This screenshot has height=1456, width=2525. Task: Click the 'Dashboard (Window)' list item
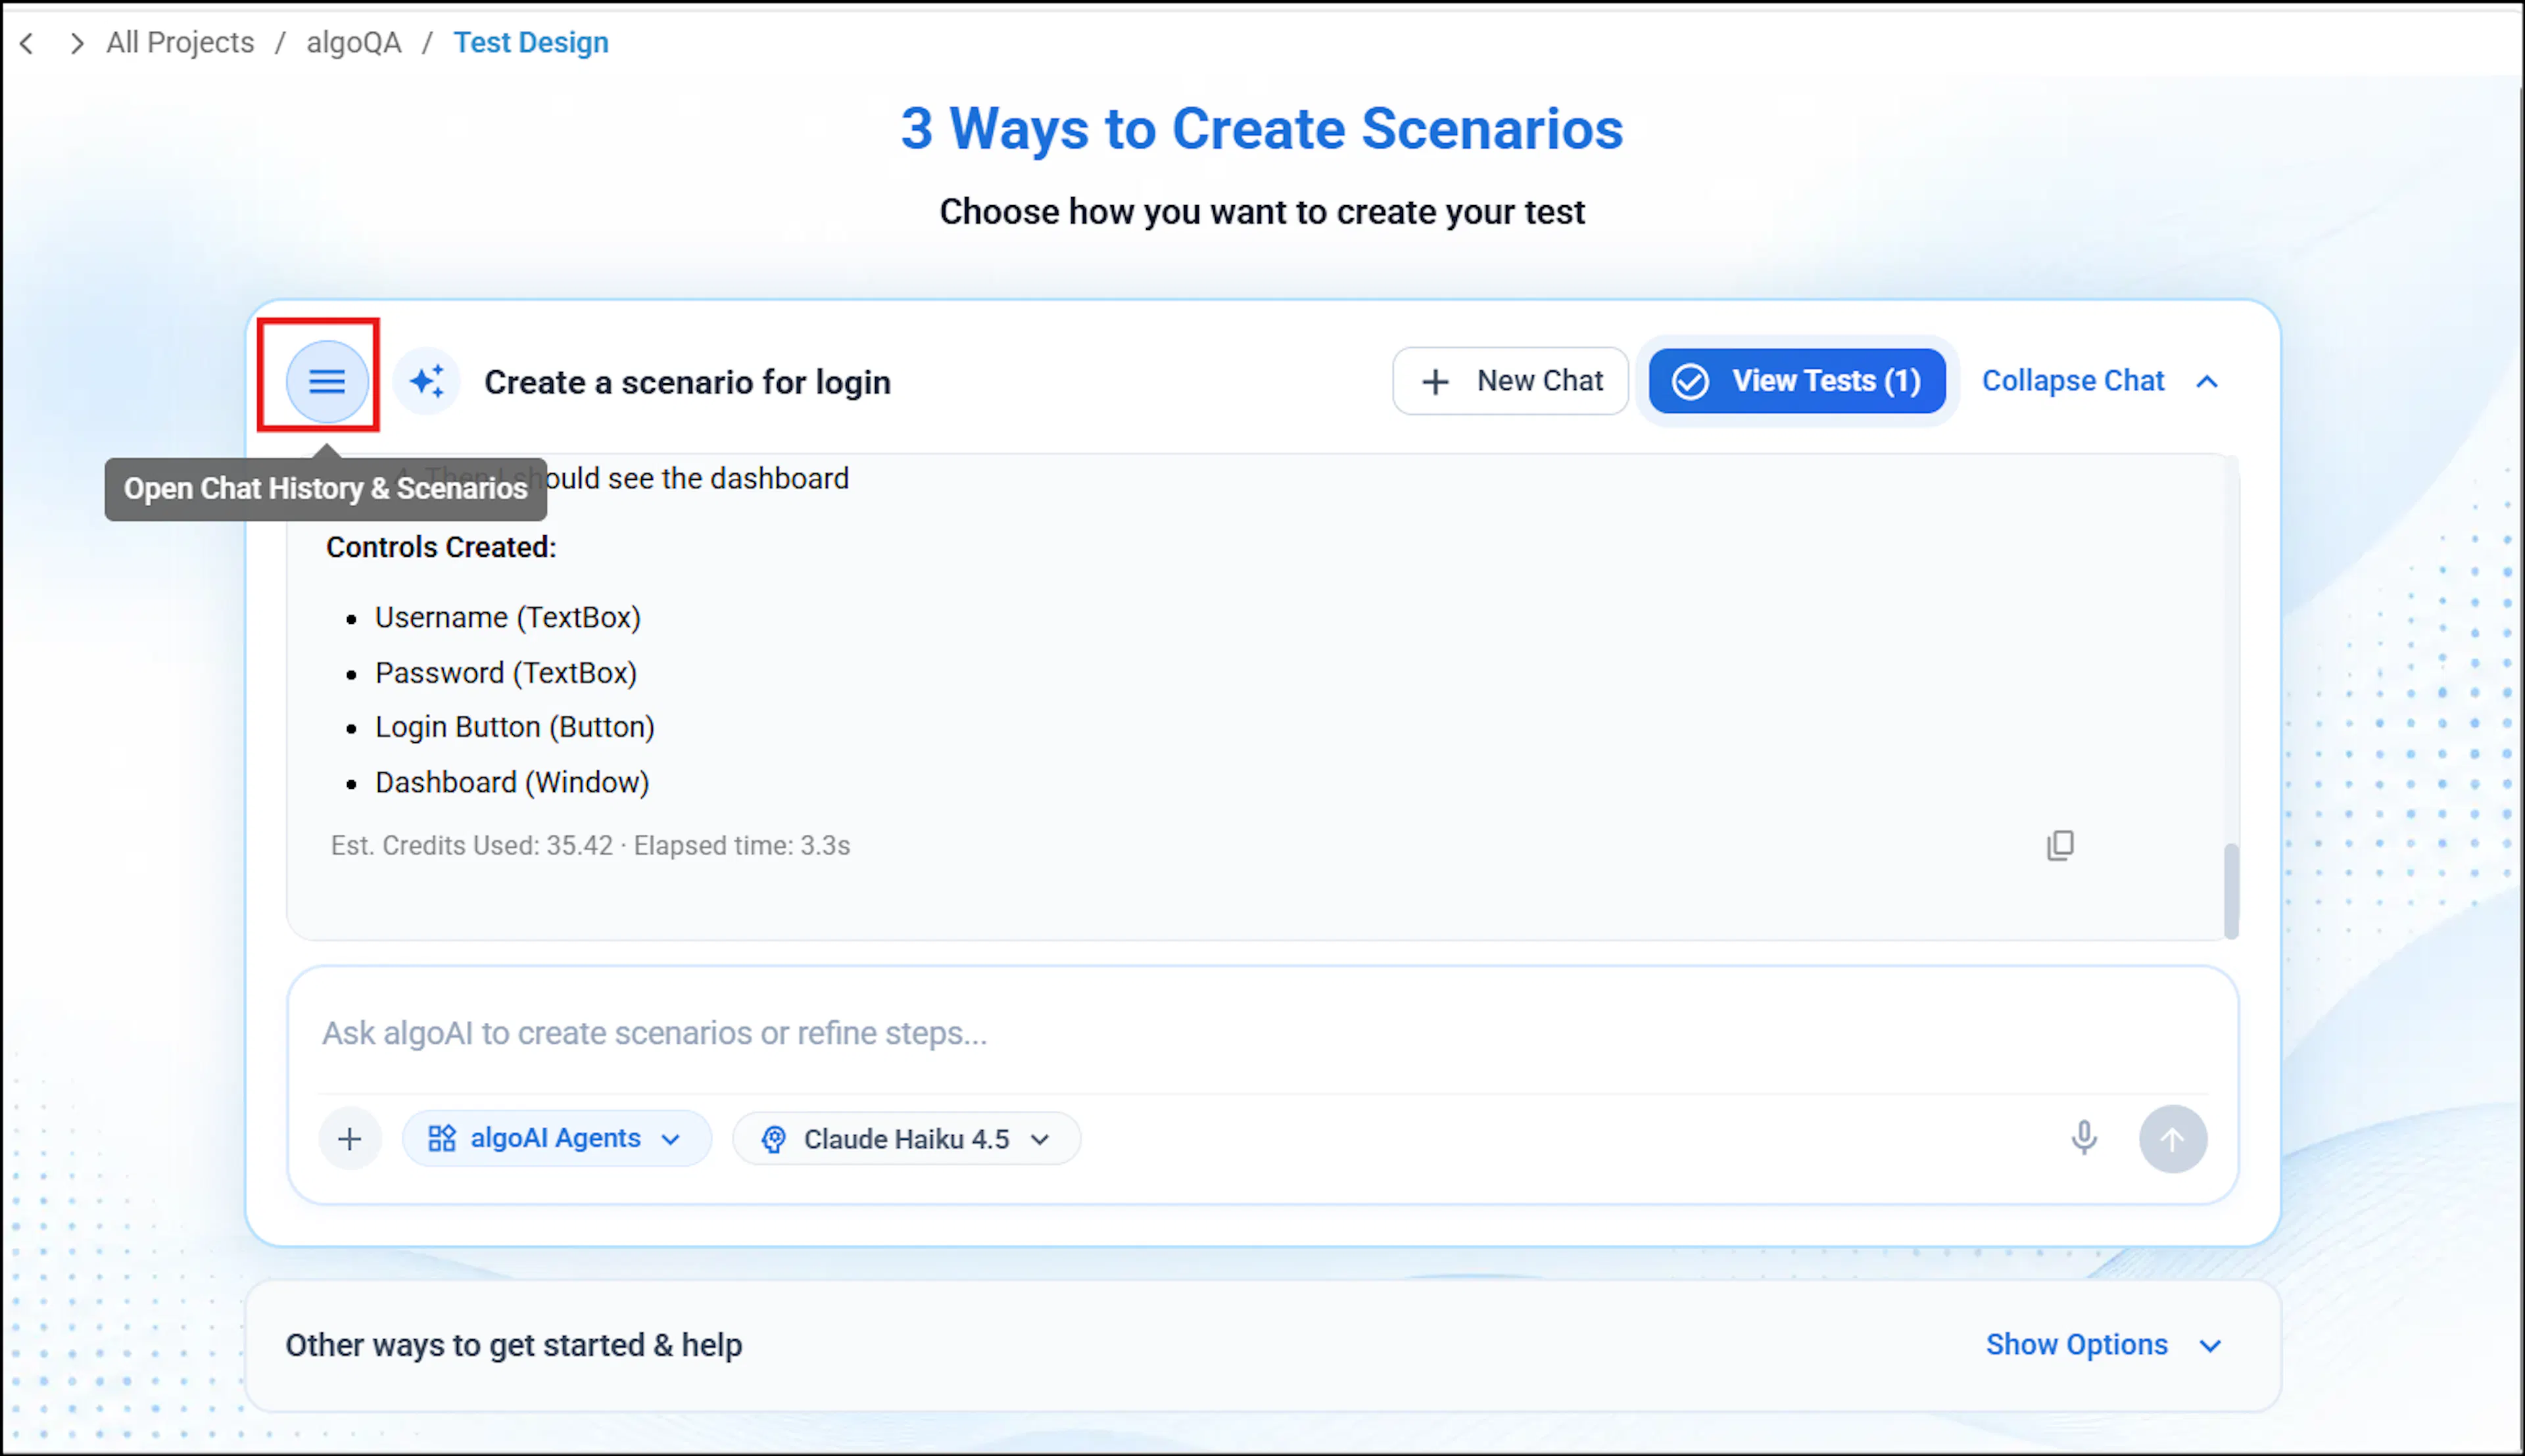point(512,782)
